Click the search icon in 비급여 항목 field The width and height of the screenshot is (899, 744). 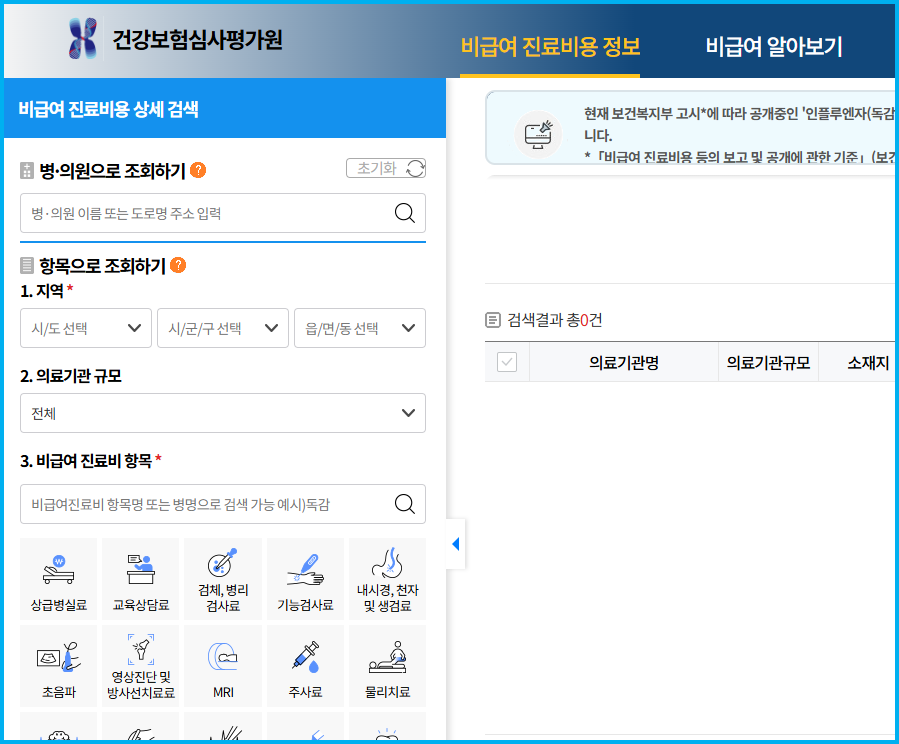click(x=405, y=504)
